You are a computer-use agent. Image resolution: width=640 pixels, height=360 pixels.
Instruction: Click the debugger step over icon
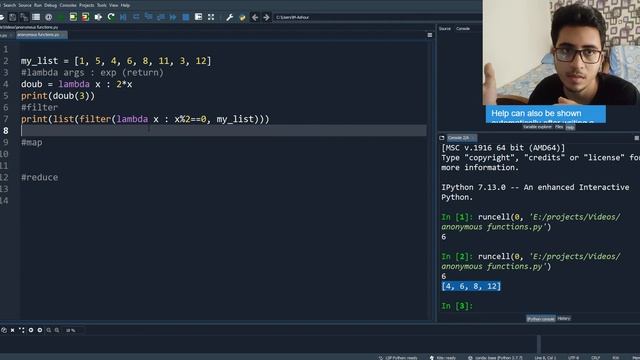click(136, 17)
